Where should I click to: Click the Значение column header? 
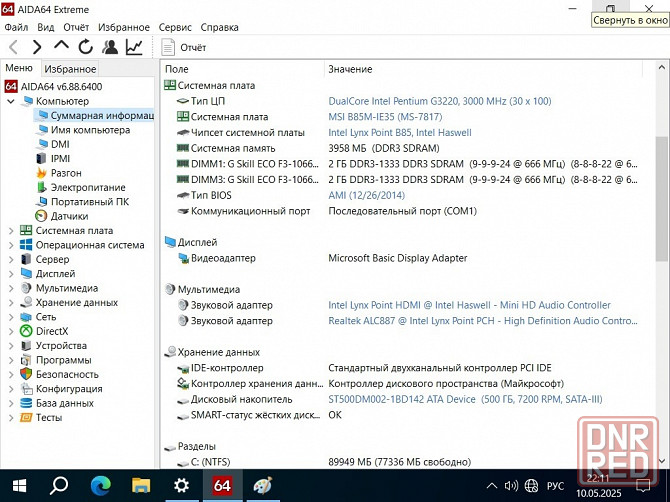pos(484,69)
